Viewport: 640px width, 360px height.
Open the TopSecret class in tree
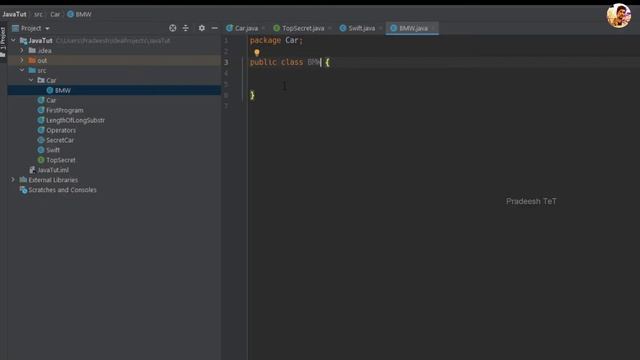[x=61, y=160]
